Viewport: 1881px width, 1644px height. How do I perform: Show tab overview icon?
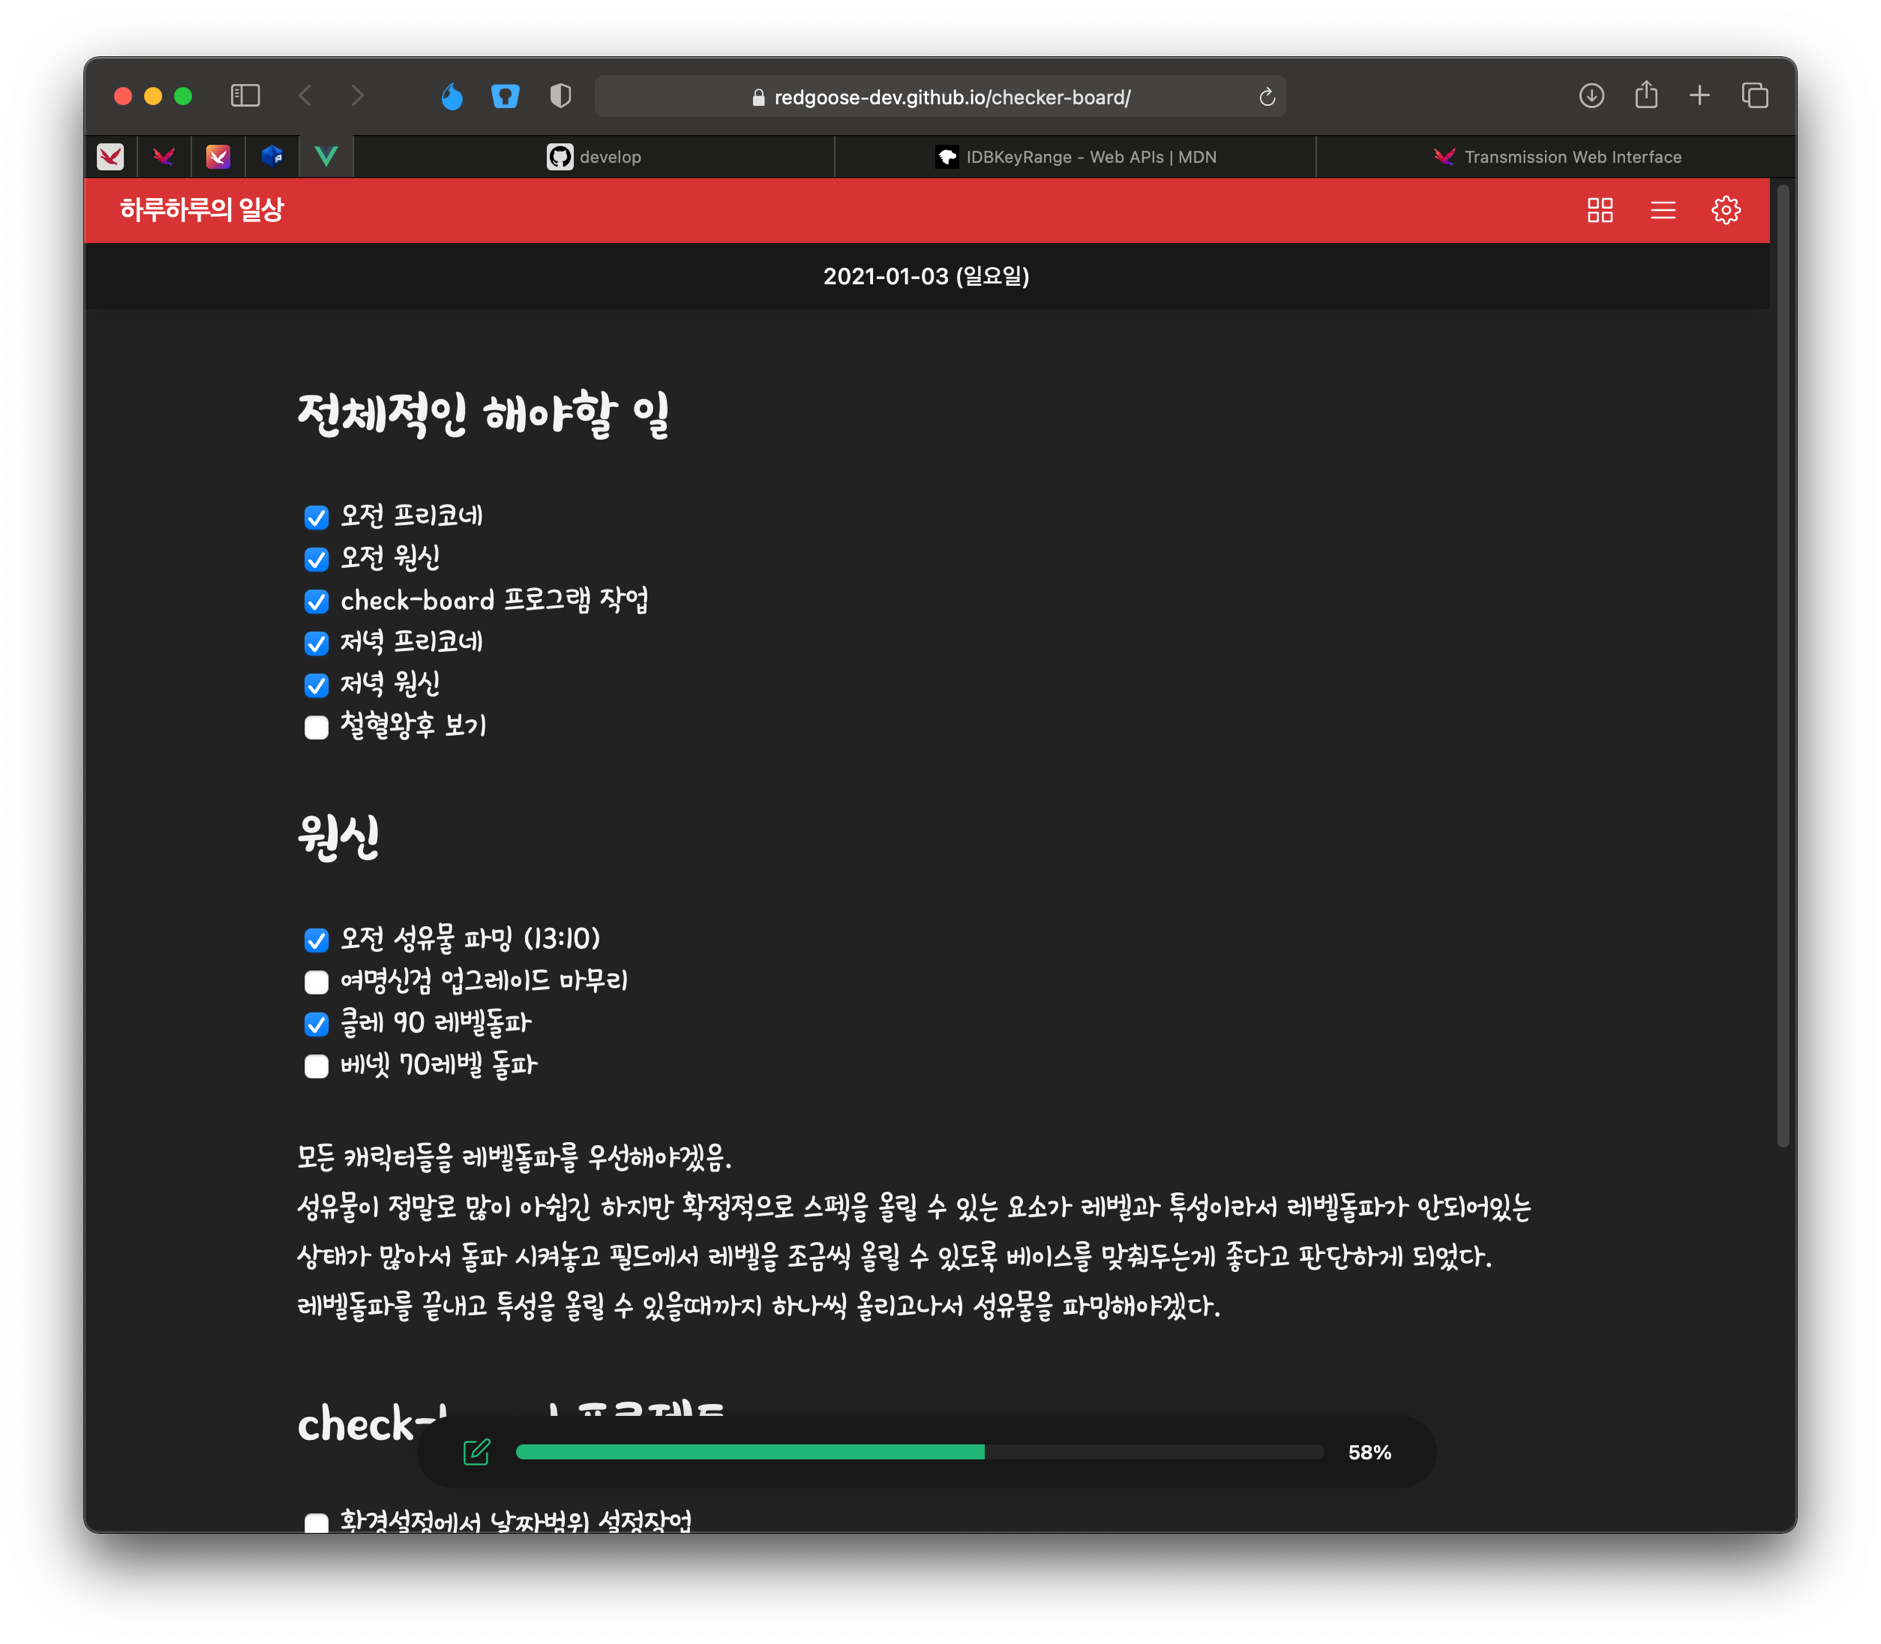(x=1754, y=96)
